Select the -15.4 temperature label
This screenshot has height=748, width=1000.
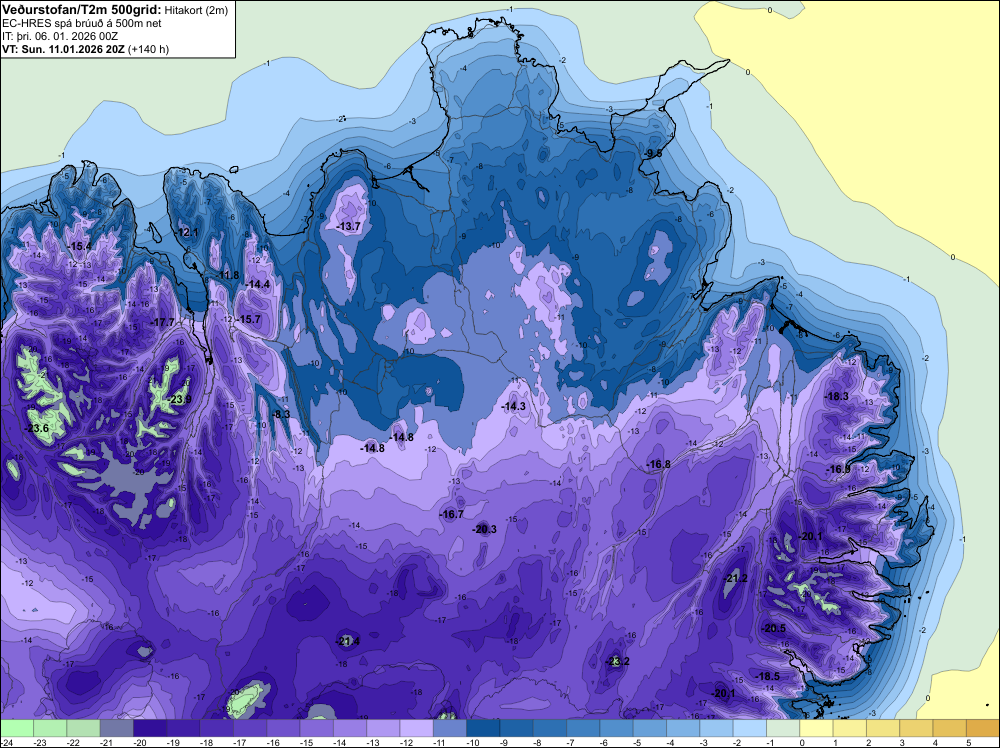pos(79,246)
